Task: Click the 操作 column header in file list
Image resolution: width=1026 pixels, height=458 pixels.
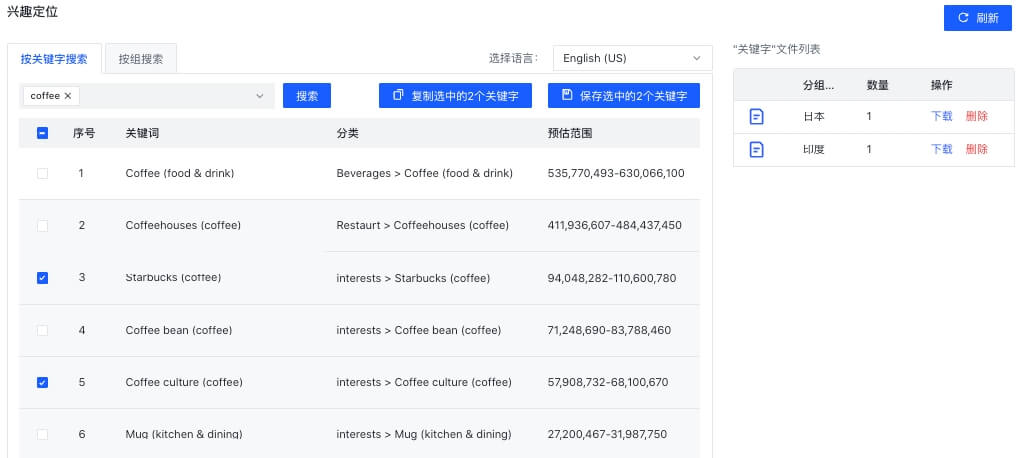Action: tap(942, 85)
